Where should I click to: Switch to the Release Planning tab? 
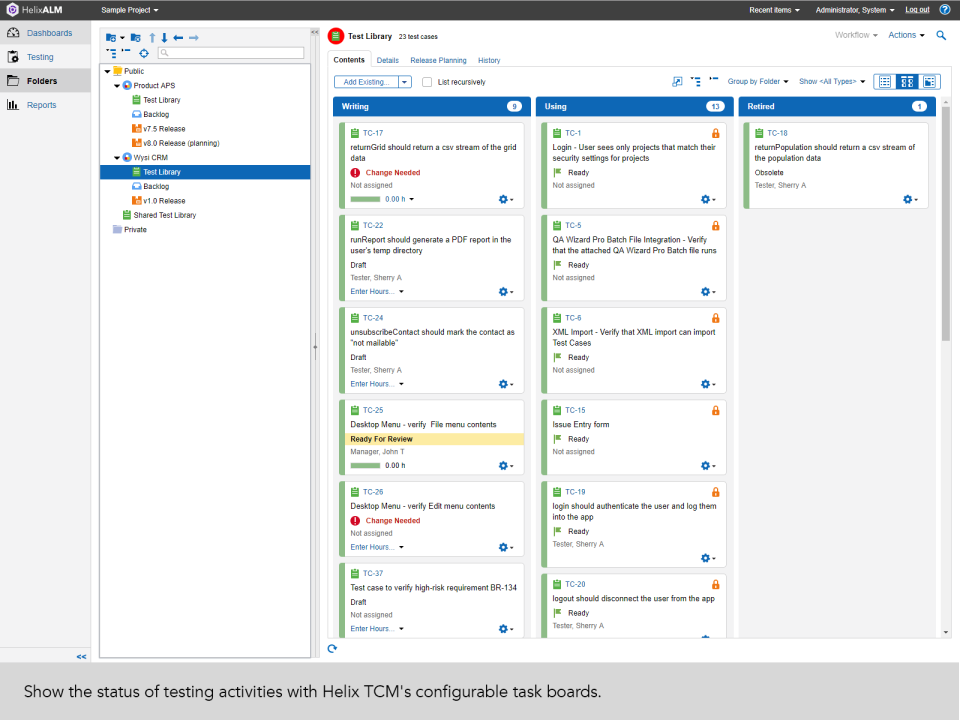(438, 61)
